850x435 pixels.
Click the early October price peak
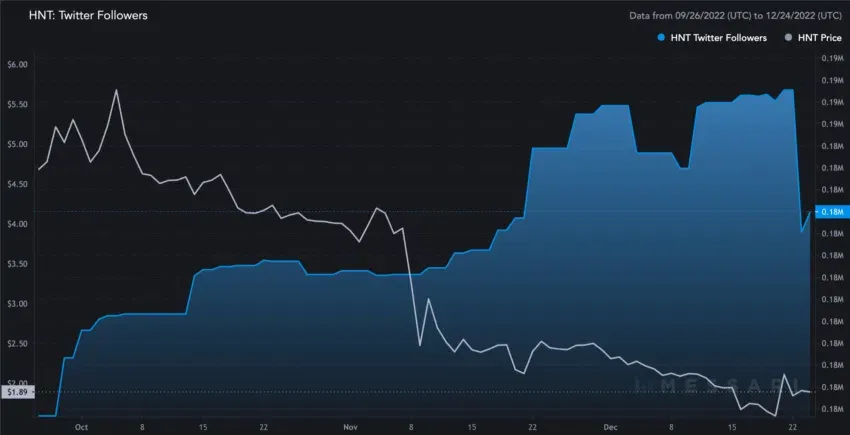116,90
